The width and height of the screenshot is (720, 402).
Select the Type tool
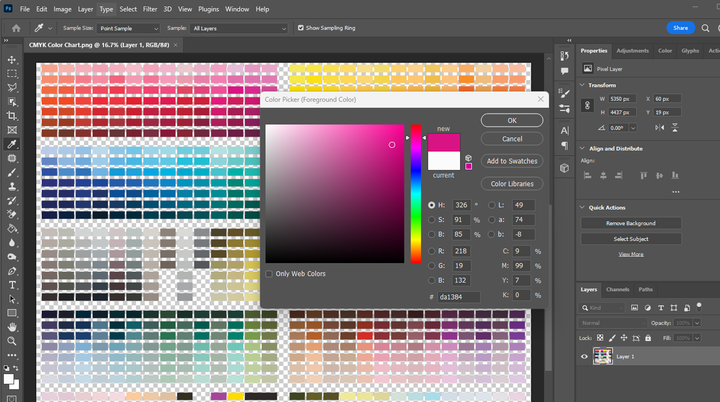pos(12,284)
